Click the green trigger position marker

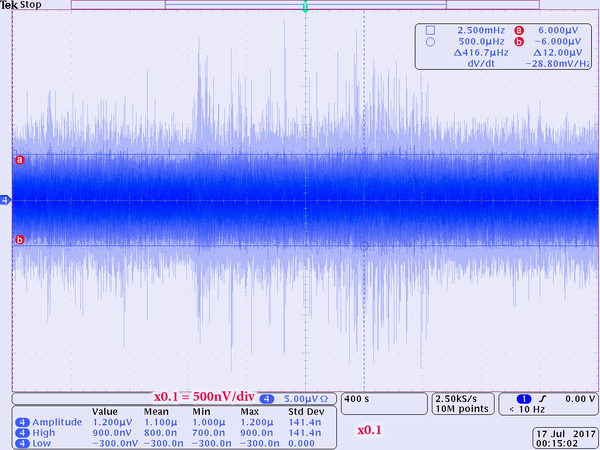tap(305, 7)
